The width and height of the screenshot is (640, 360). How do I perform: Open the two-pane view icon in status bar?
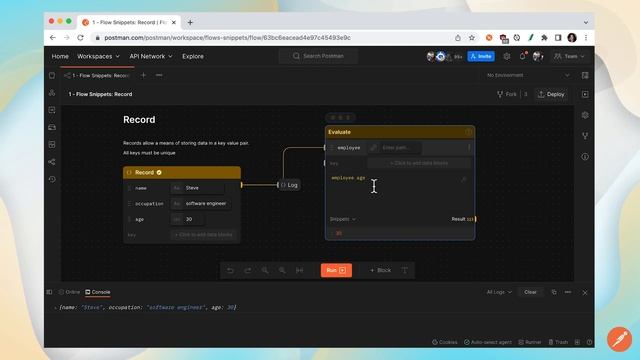[577, 342]
